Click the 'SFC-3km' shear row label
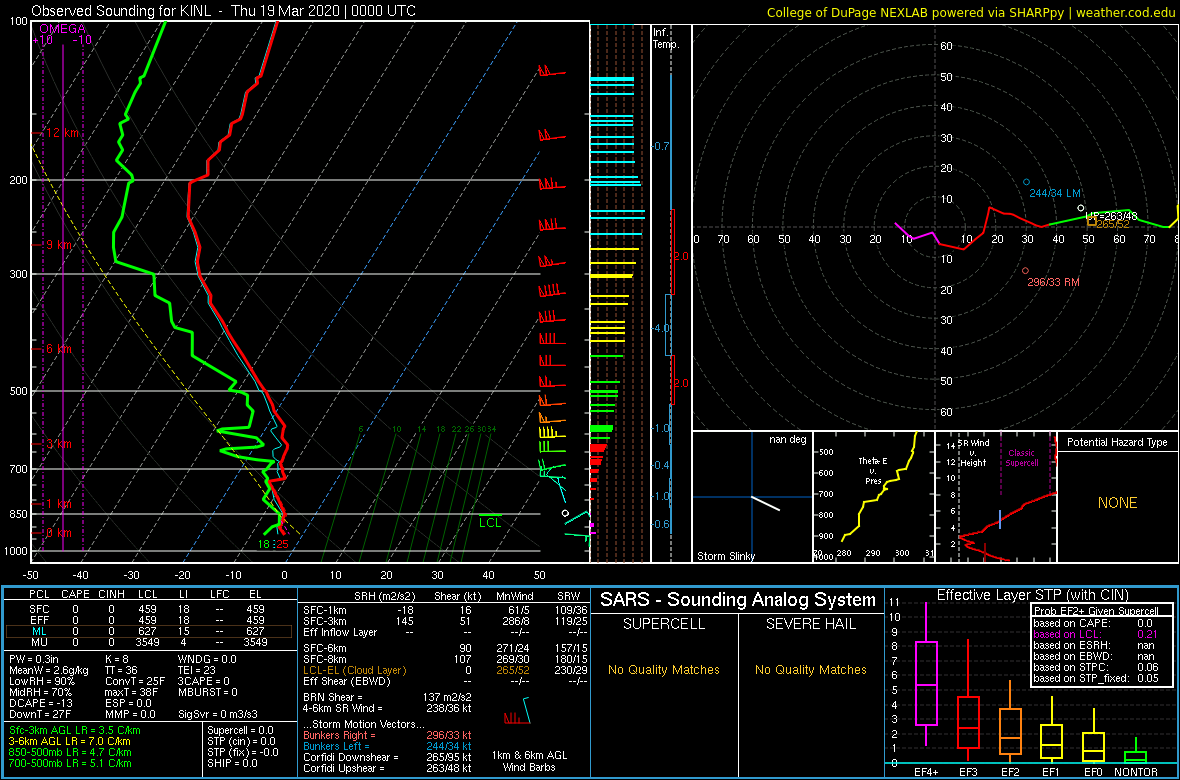Image resolution: width=1180 pixels, height=780 pixels. (324, 620)
